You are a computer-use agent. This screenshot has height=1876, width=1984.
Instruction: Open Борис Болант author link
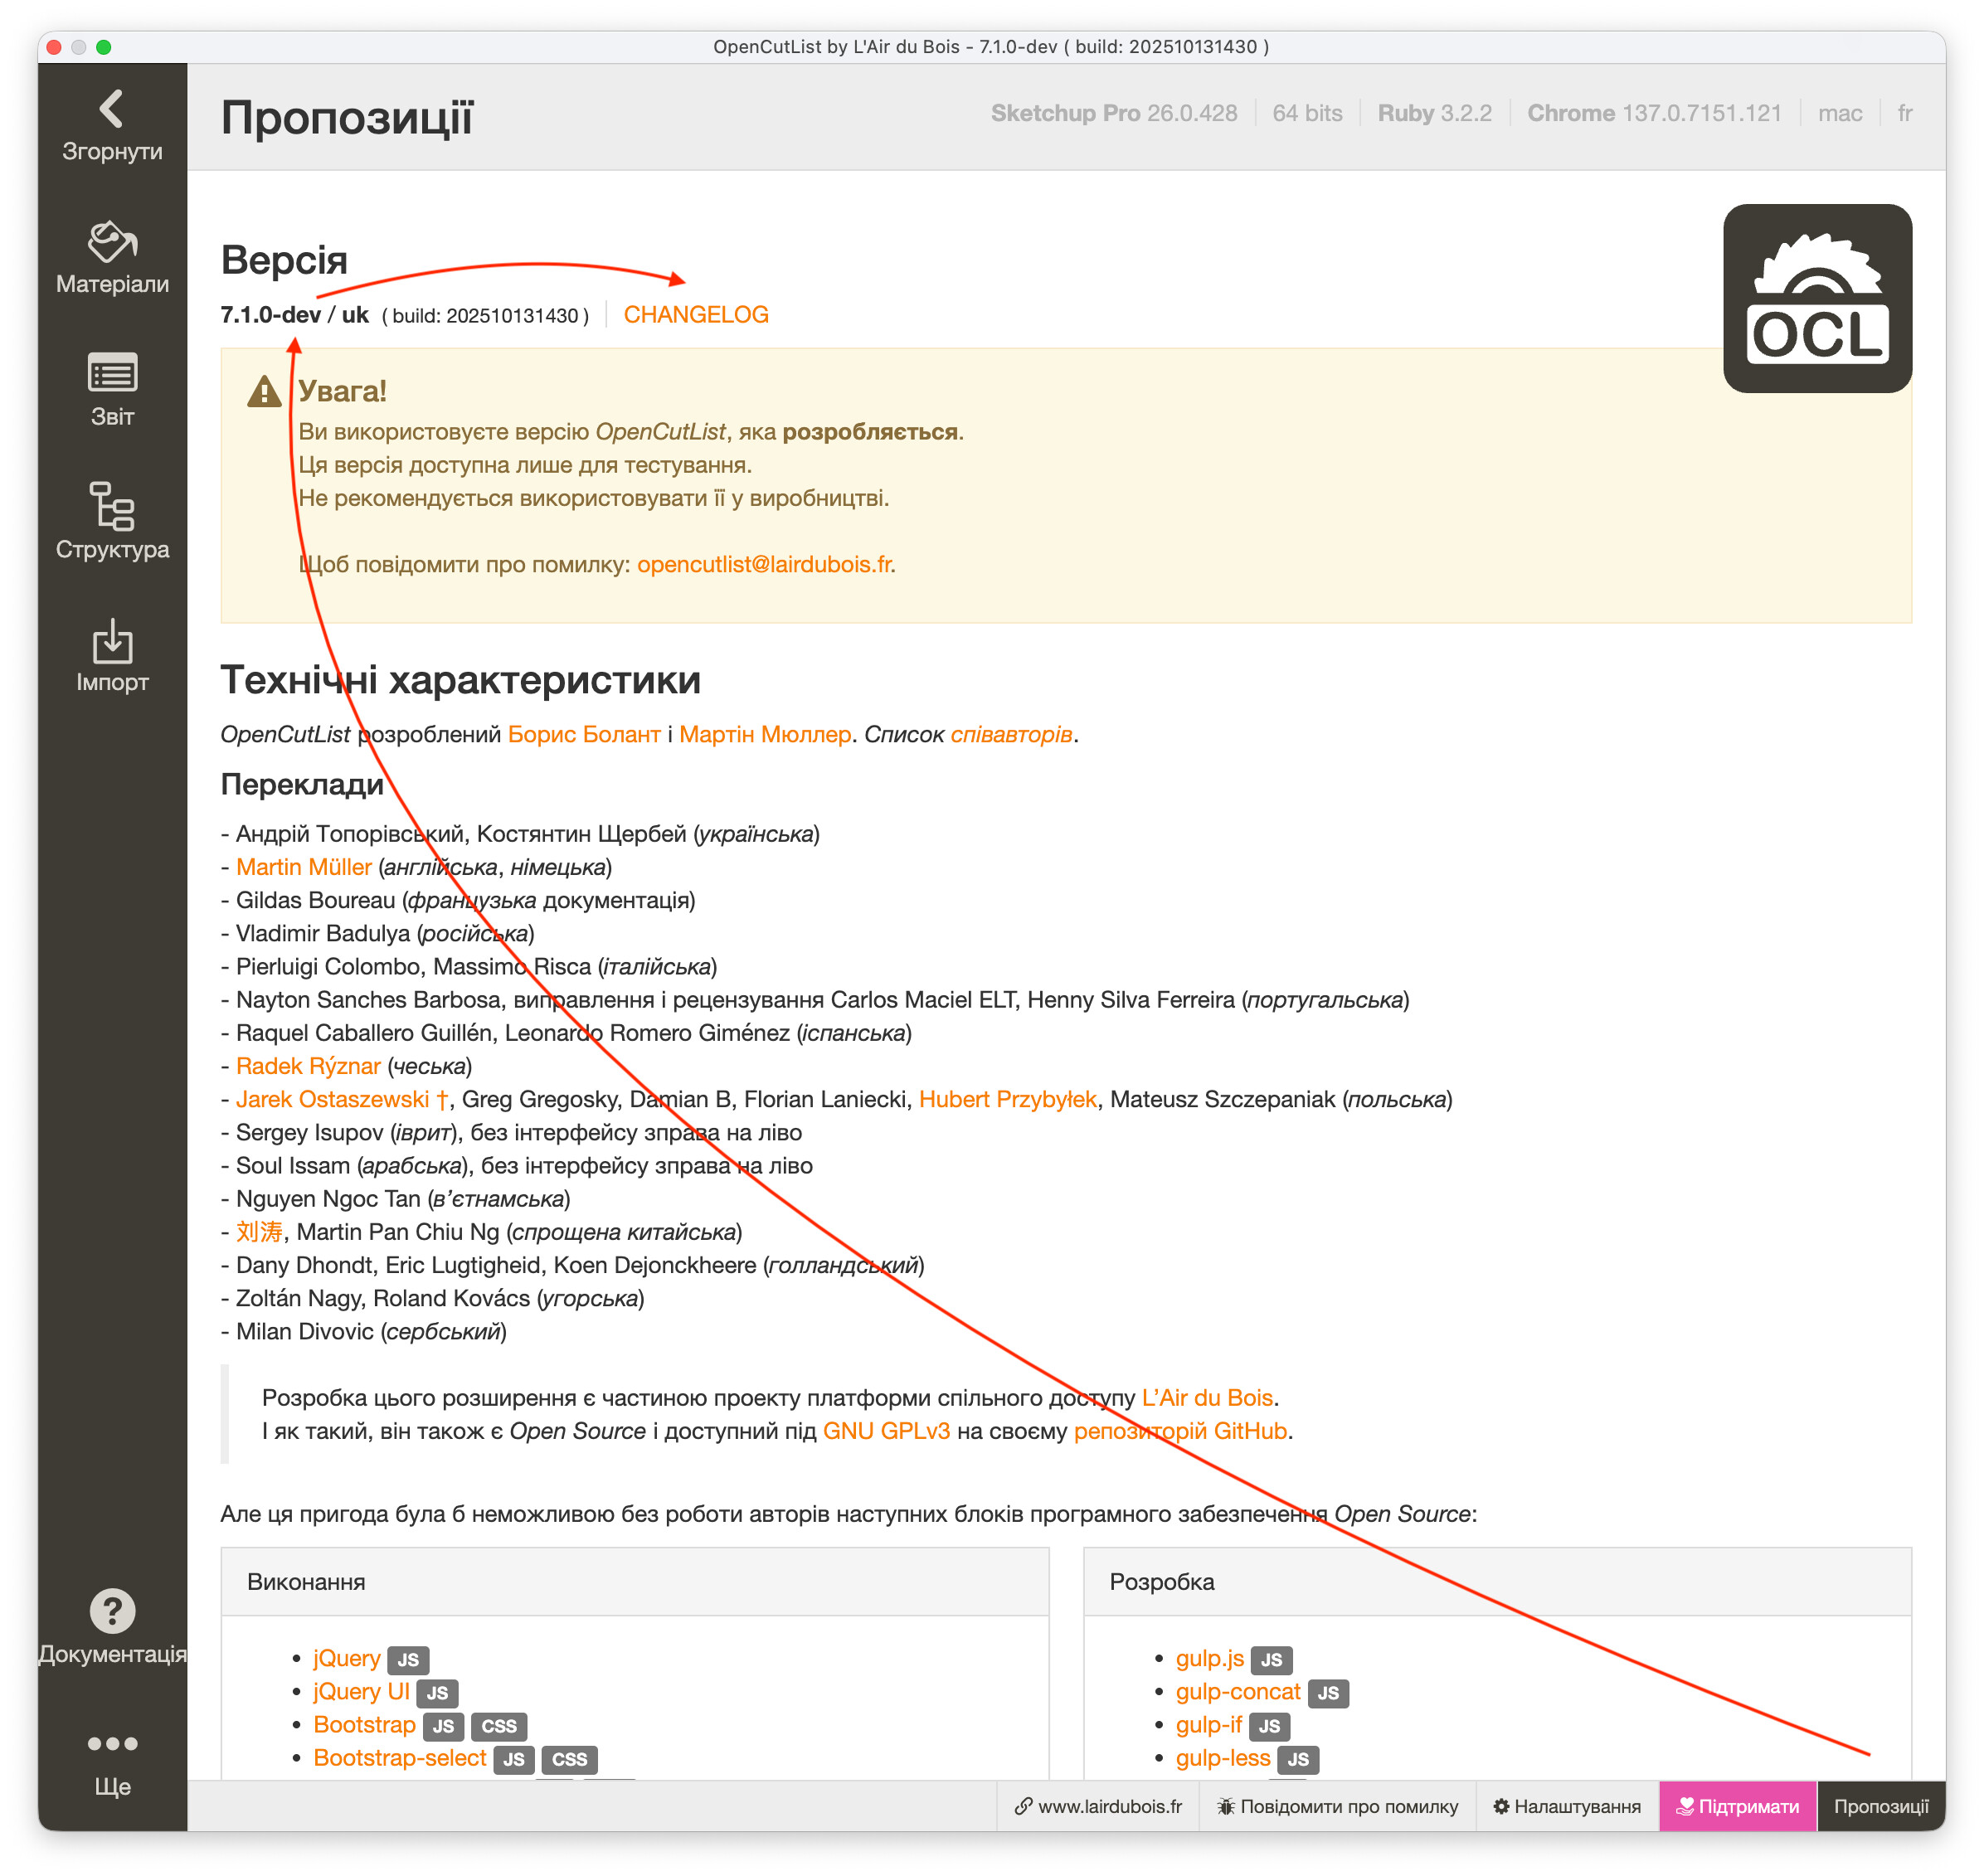pos(584,735)
